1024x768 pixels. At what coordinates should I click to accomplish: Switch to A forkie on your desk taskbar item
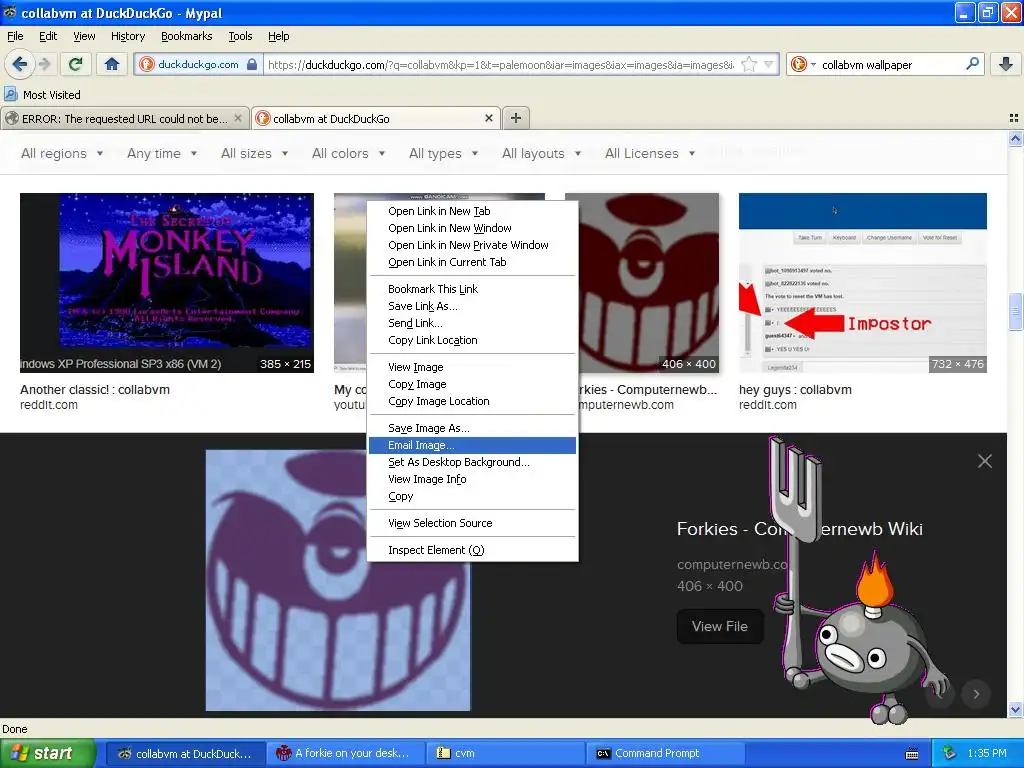click(x=345, y=753)
